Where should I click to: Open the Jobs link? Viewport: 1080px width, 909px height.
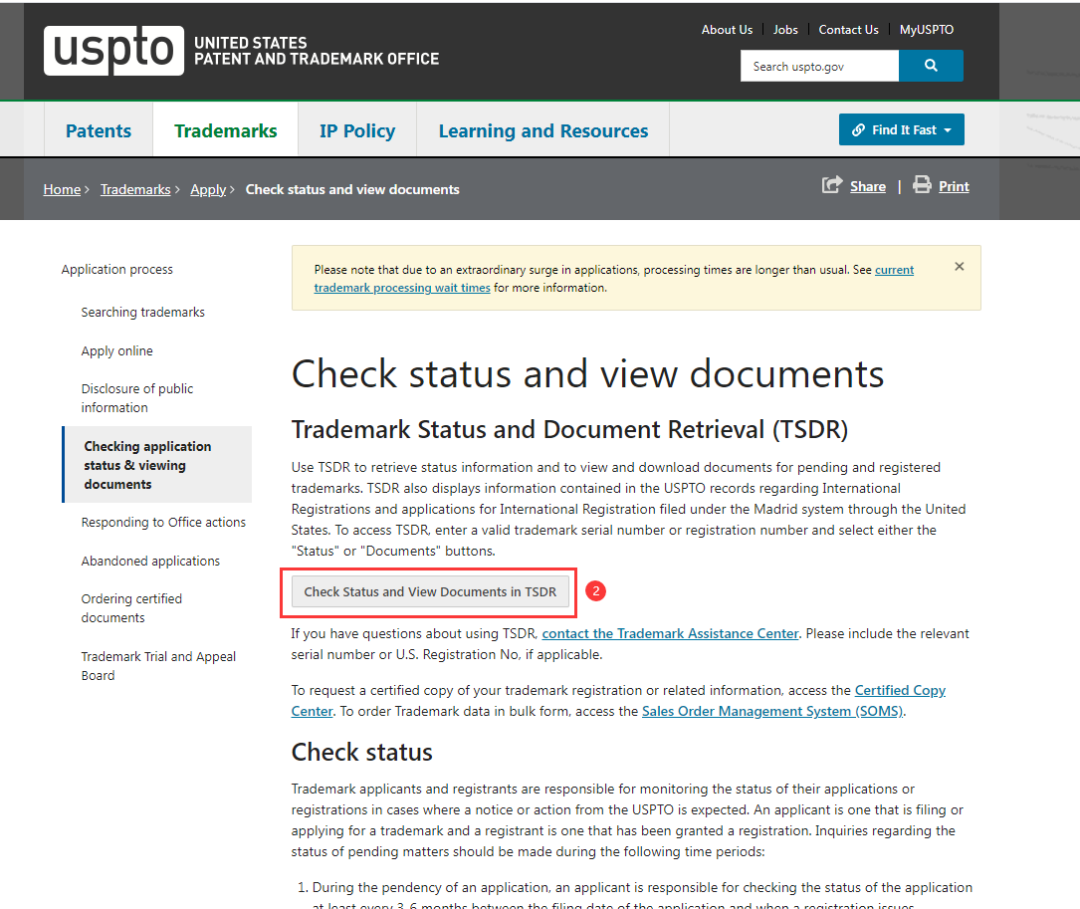tap(785, 30)
